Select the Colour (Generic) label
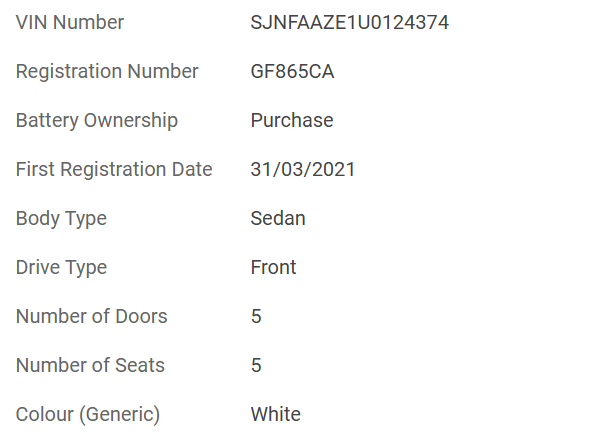 [x=88, y=415]
